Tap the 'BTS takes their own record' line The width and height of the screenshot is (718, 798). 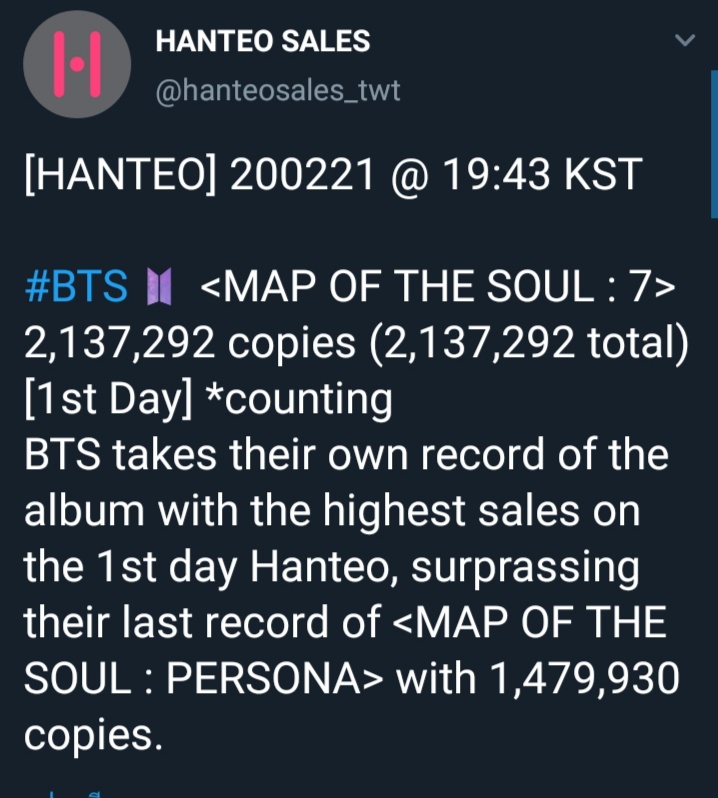tap(345, 456)
